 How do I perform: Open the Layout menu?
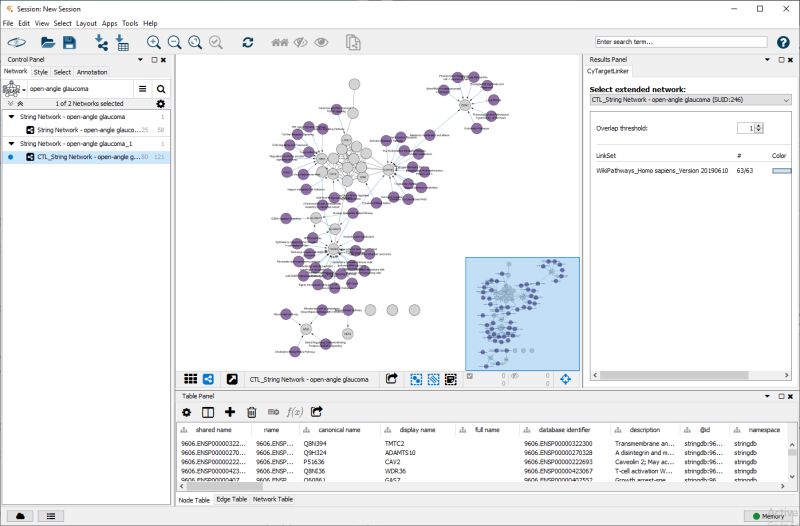click(x=86, y=23)
